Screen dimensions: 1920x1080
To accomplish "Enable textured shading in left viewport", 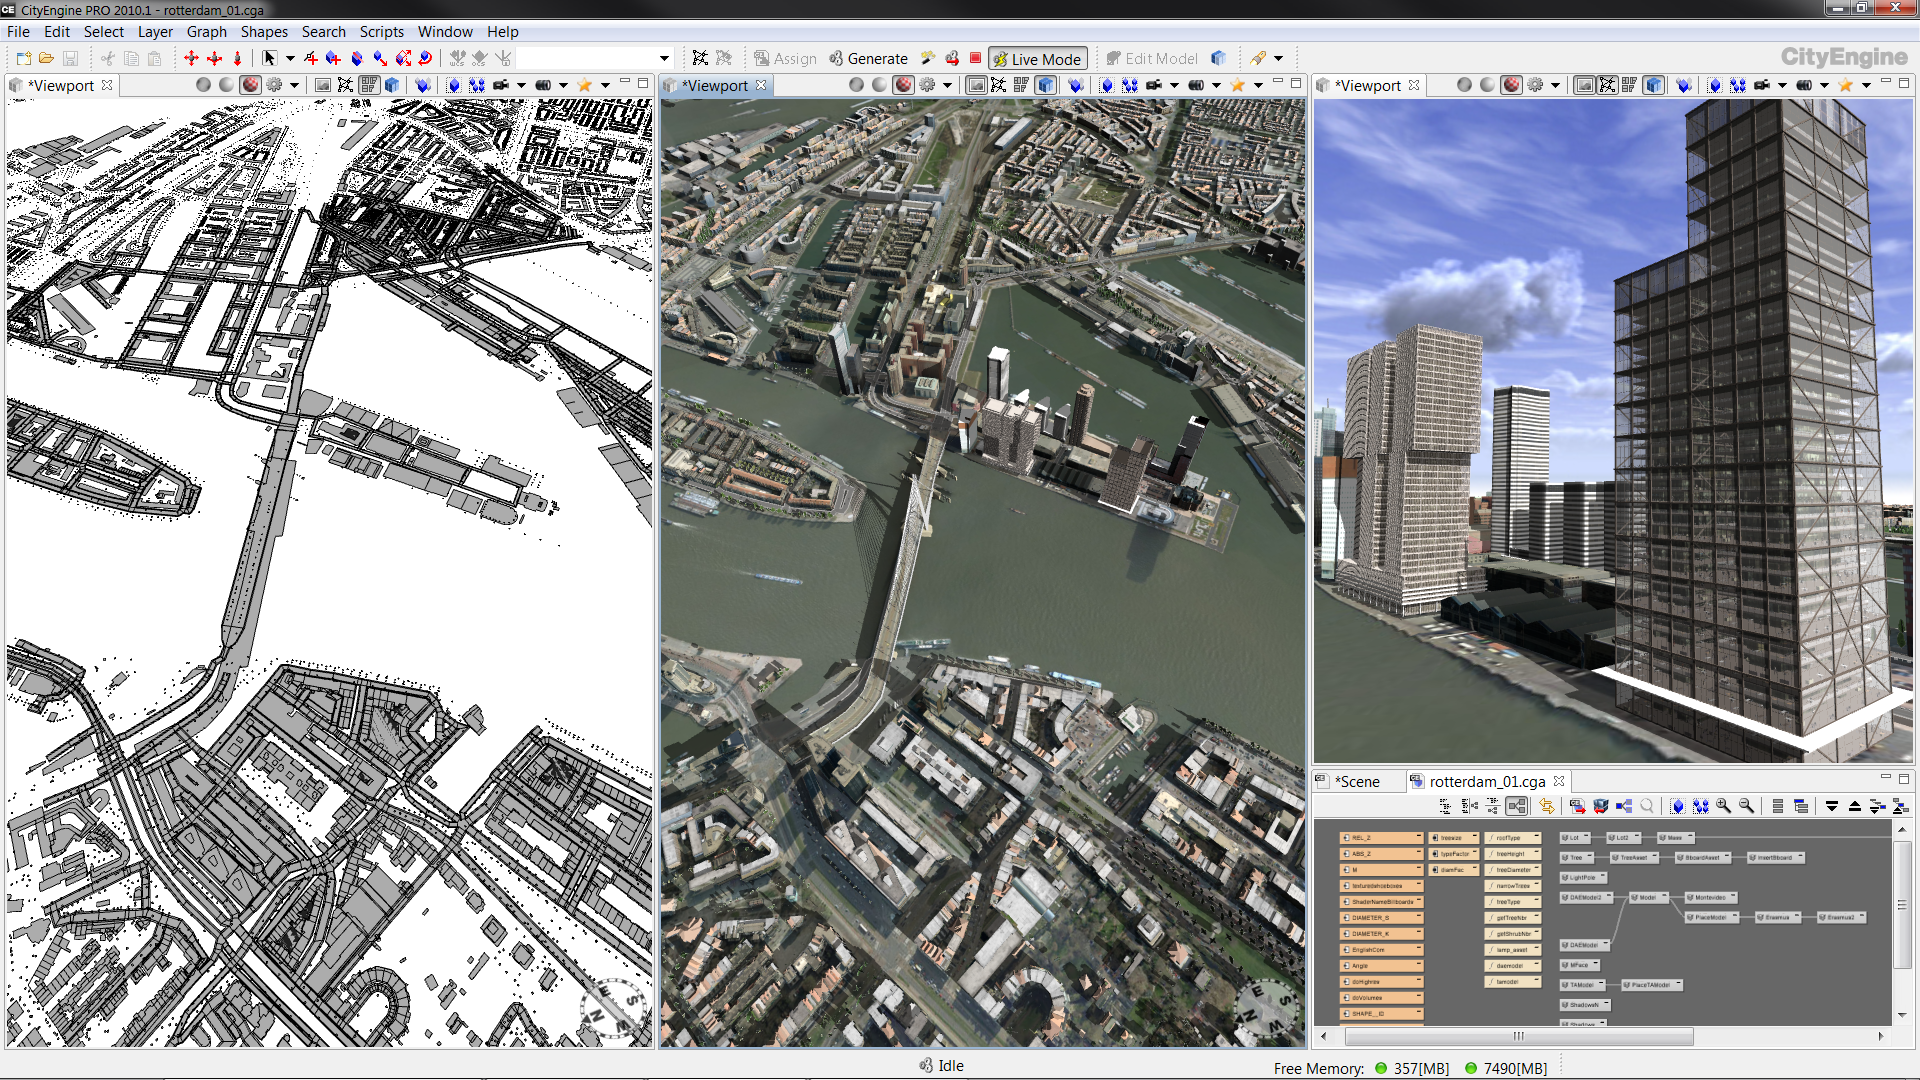I will point(250,85).
